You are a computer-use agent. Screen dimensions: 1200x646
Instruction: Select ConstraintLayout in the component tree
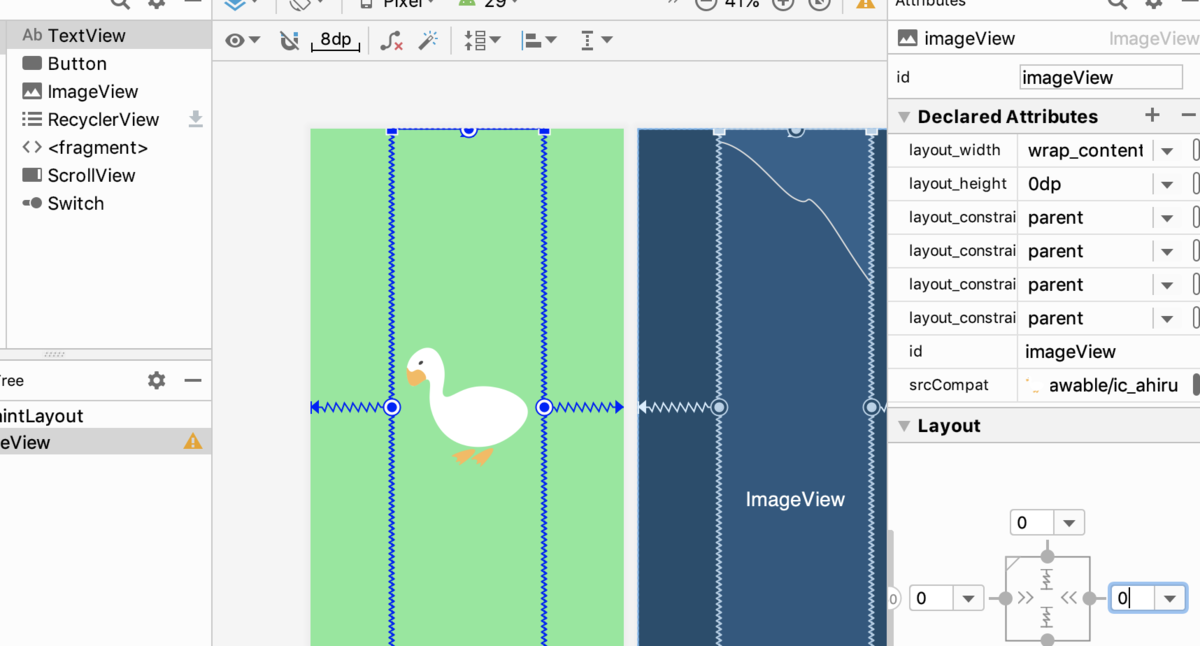(41, 416)
